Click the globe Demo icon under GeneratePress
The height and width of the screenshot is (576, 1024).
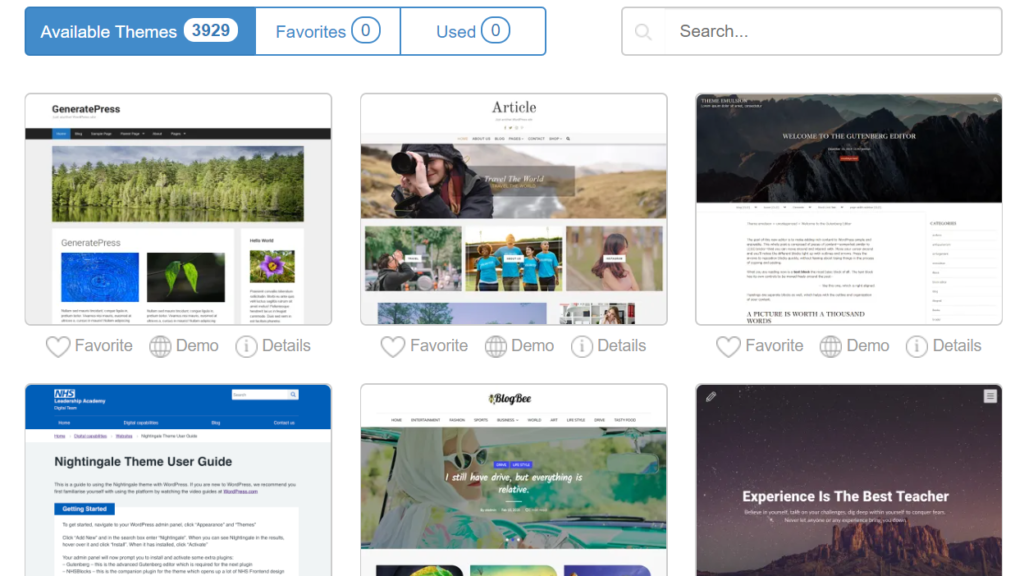[160, 346]
